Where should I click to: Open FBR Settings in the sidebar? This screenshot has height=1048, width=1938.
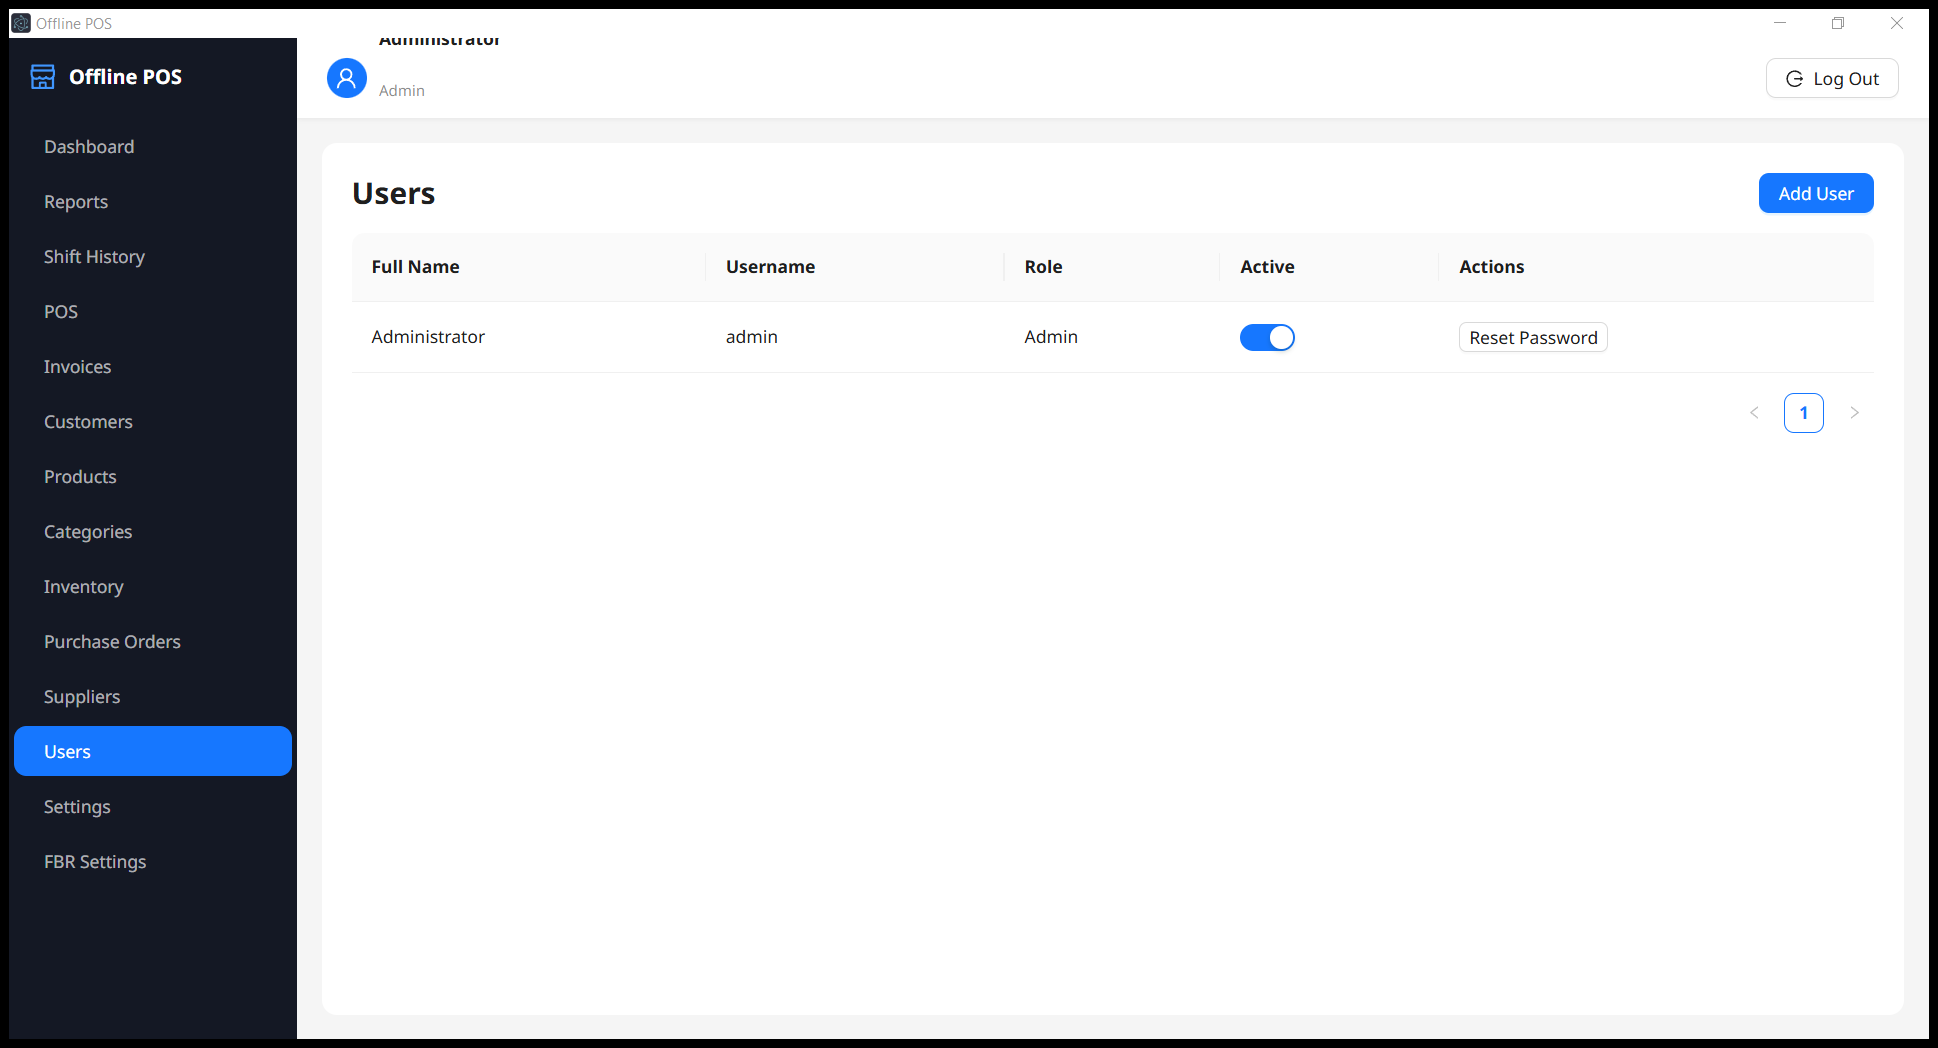pyautogui.click(x=153, y=862)
